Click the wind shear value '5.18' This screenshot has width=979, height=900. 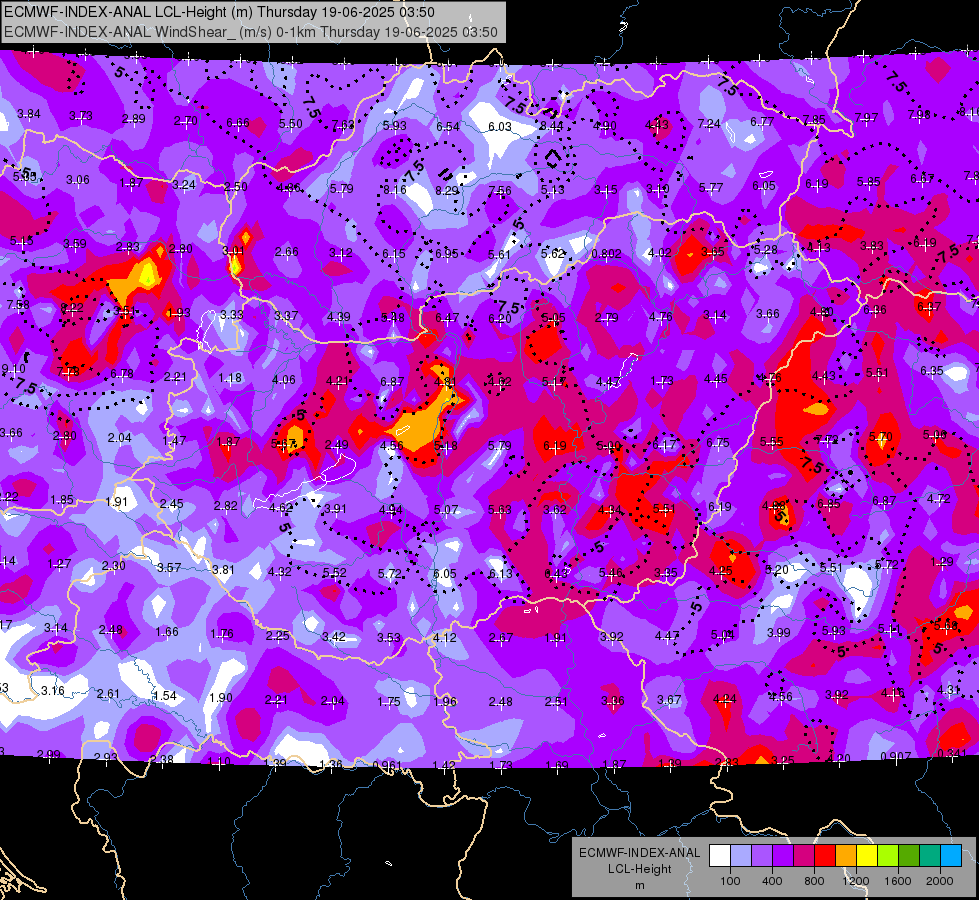tap(446, 446)
